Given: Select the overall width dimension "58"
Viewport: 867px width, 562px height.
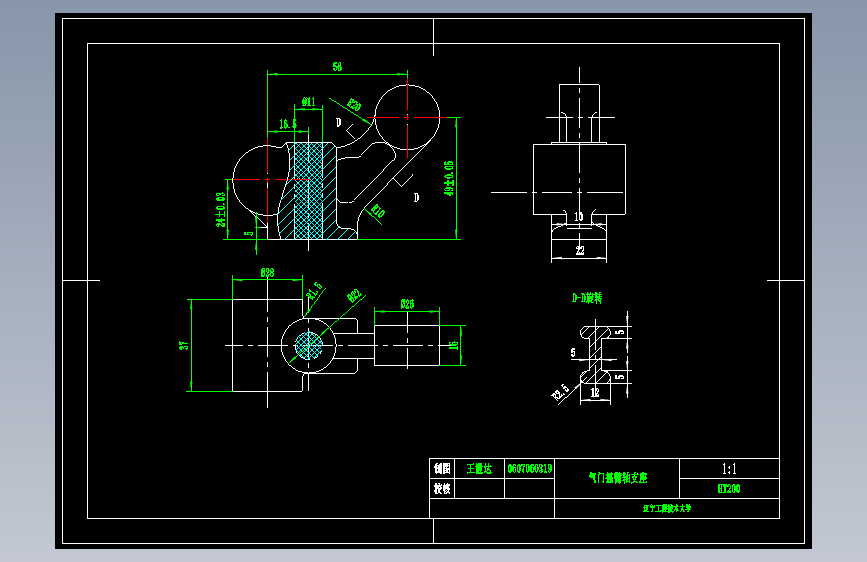Looking at the screenshot, I should point(337,66).
